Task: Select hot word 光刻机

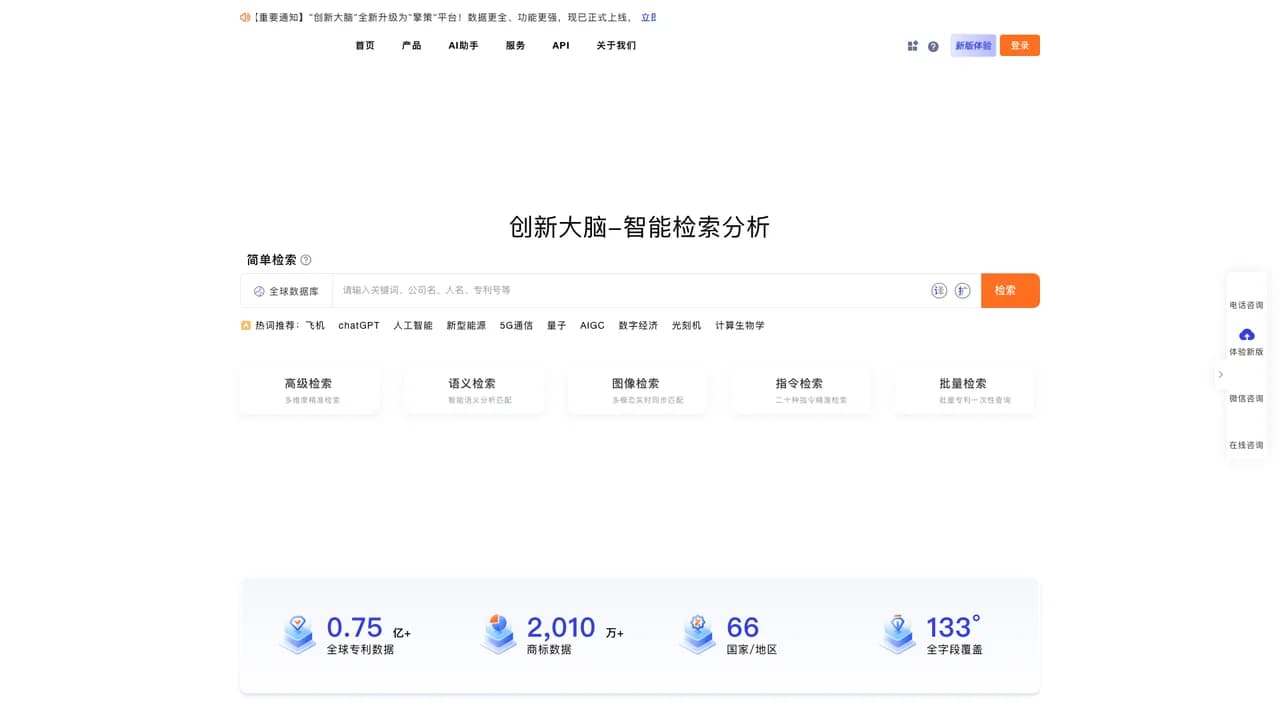Action: pos(687,326)
